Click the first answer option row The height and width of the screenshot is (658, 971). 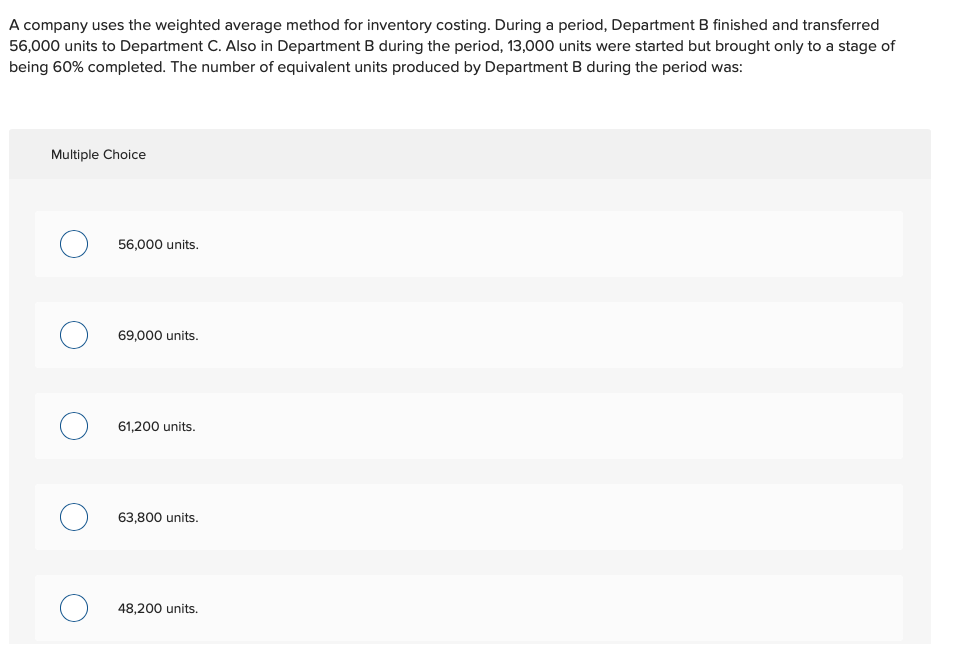[470, 243]
